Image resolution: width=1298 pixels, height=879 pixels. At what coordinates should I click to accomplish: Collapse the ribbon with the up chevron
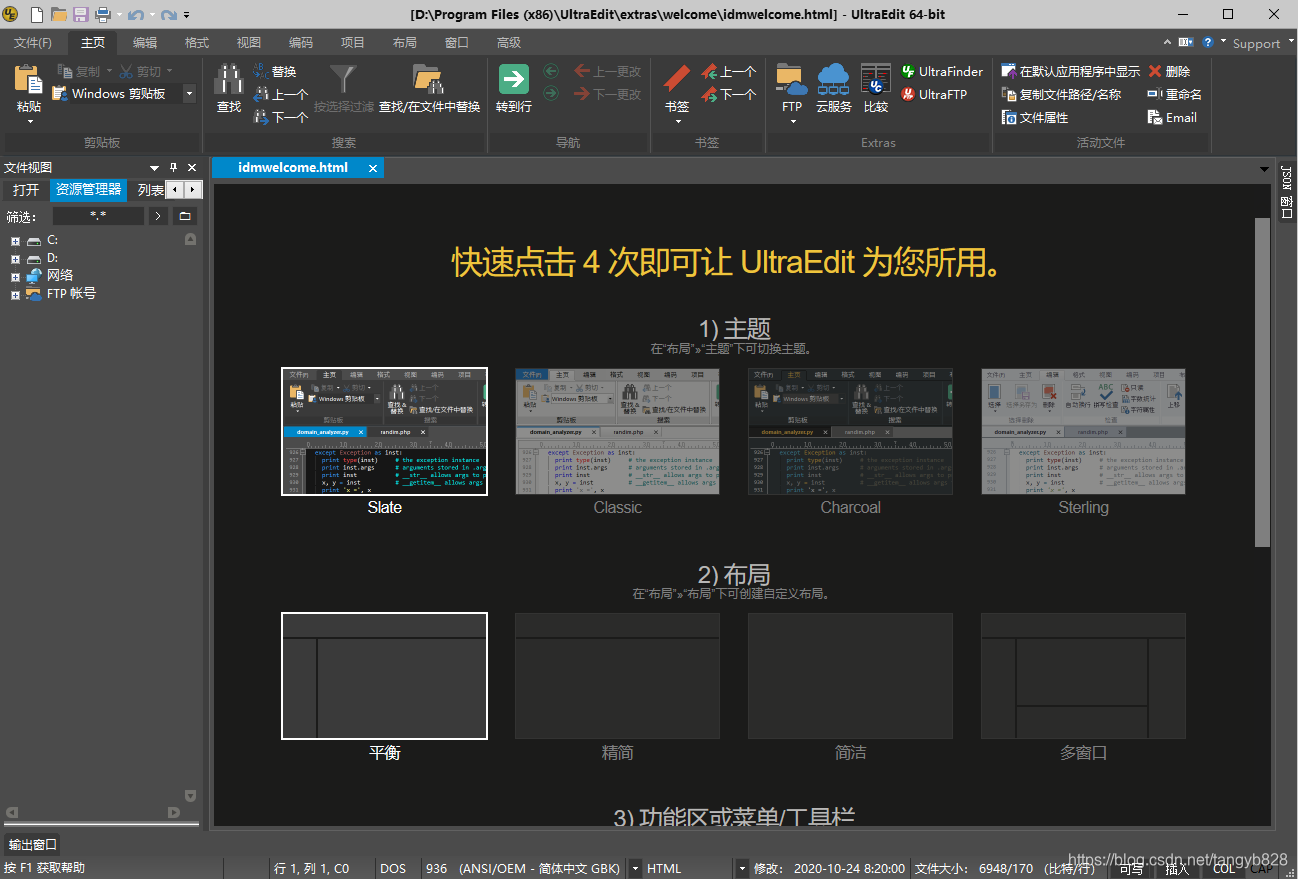tap(1167, 42)
